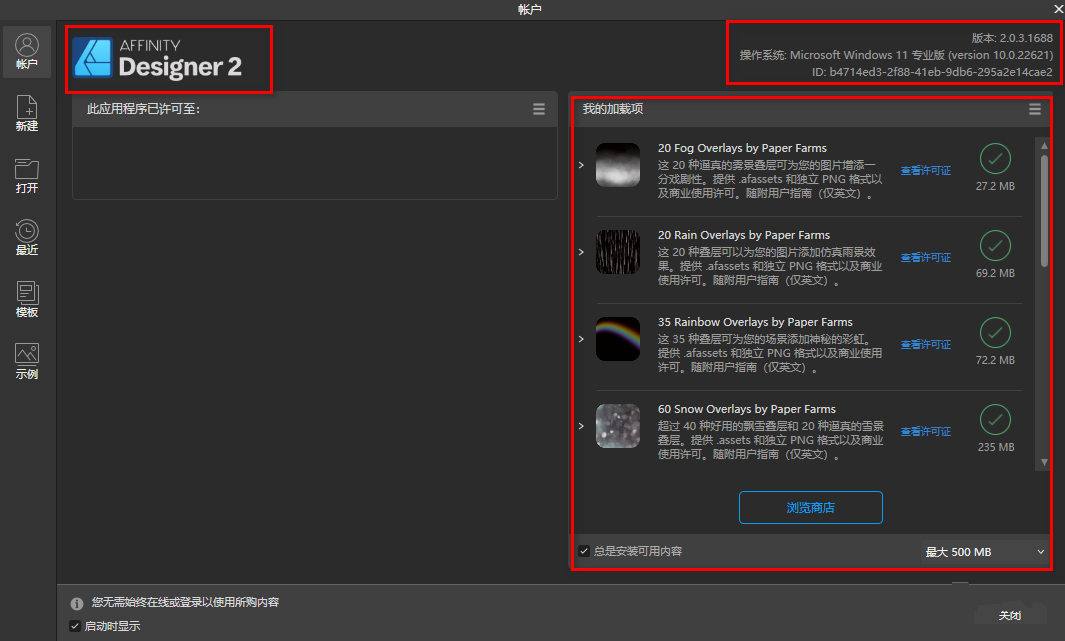Click the 27.2 MB size text

pos(995,186)
